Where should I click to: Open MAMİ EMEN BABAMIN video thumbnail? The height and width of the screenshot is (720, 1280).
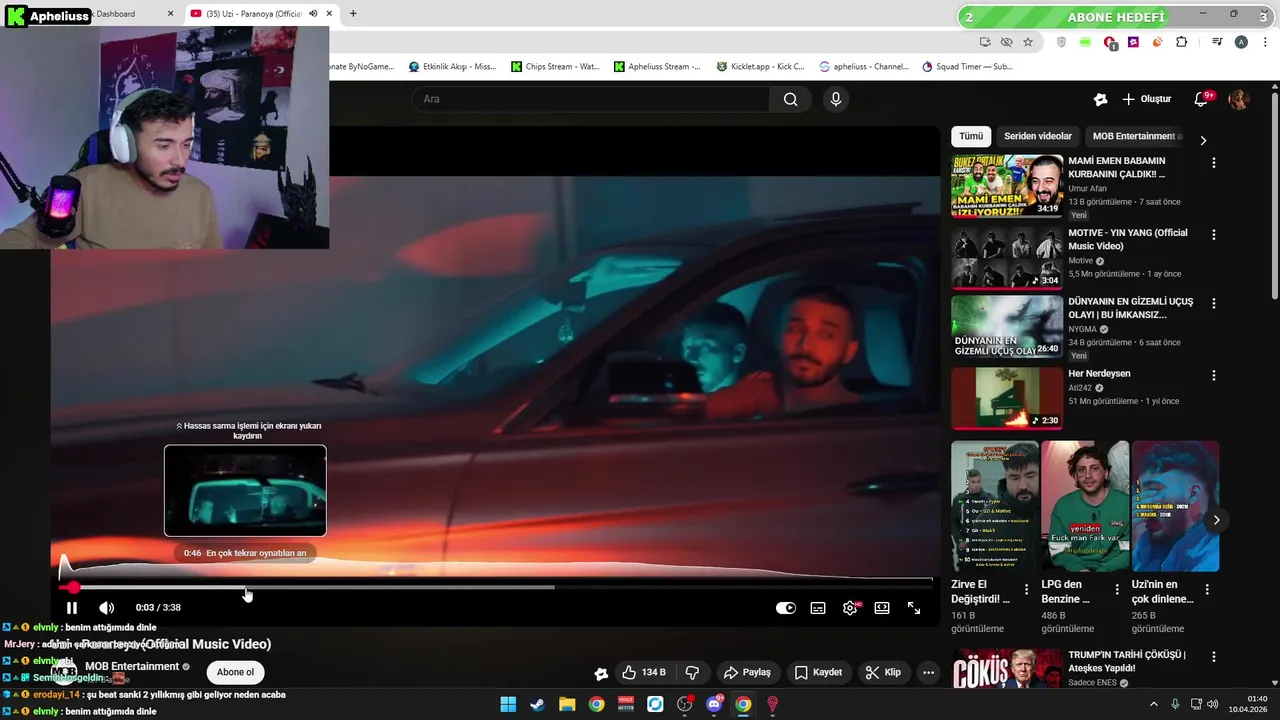[x=1007, y=186]
